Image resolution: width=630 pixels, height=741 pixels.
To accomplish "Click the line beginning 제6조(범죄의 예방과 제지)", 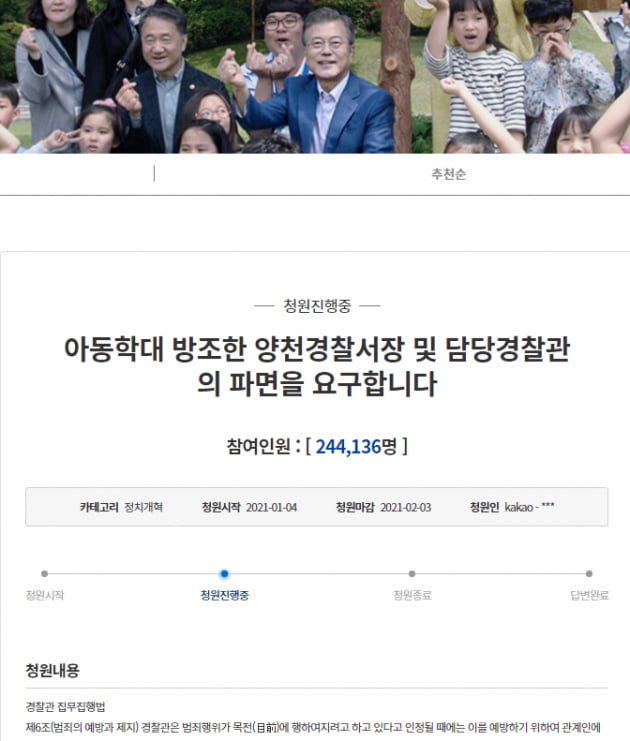I will (x=313, y=727).
